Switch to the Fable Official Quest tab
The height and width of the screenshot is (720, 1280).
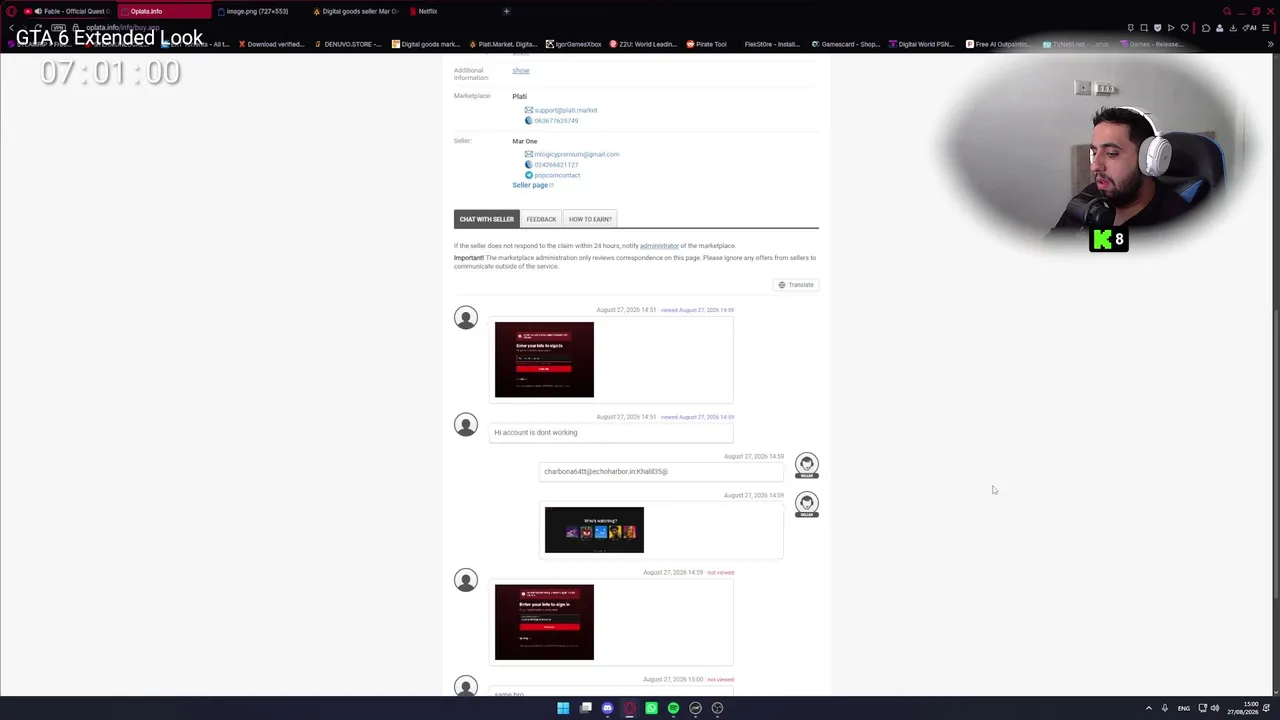pyautogui.click(x=67, y=11)
